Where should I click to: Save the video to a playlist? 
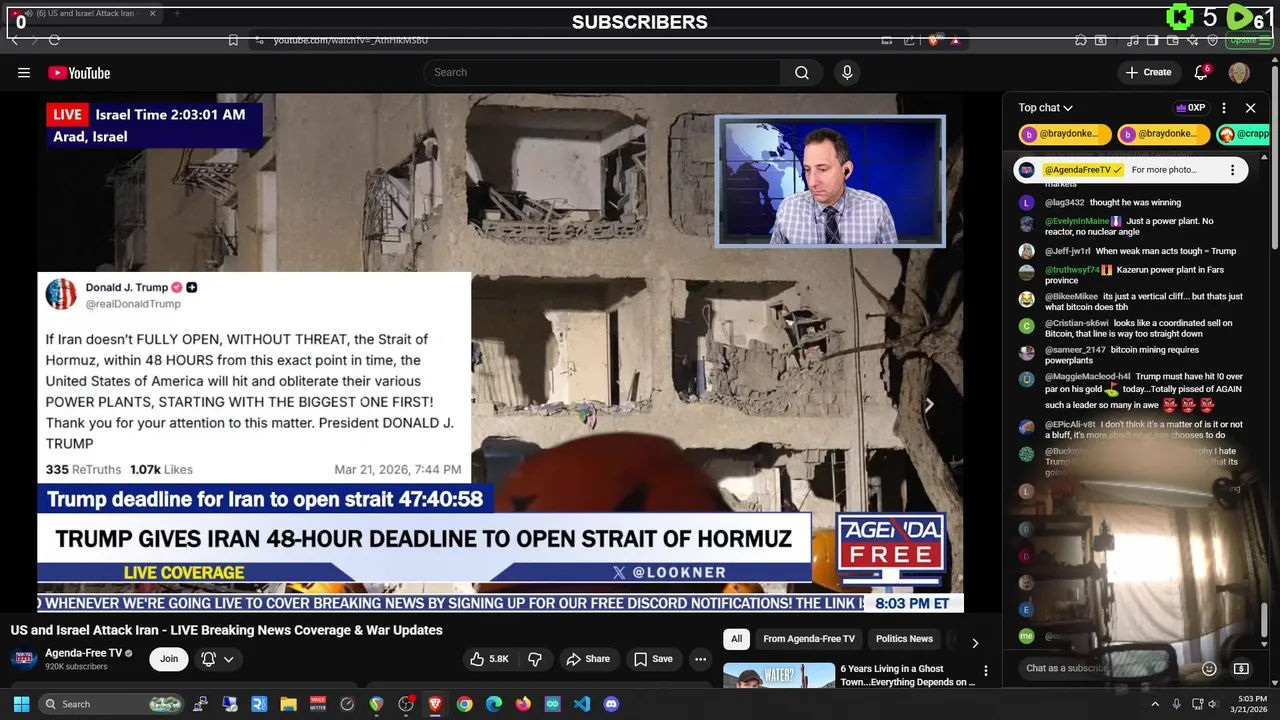pyautogui.click(x=653, y=659)
